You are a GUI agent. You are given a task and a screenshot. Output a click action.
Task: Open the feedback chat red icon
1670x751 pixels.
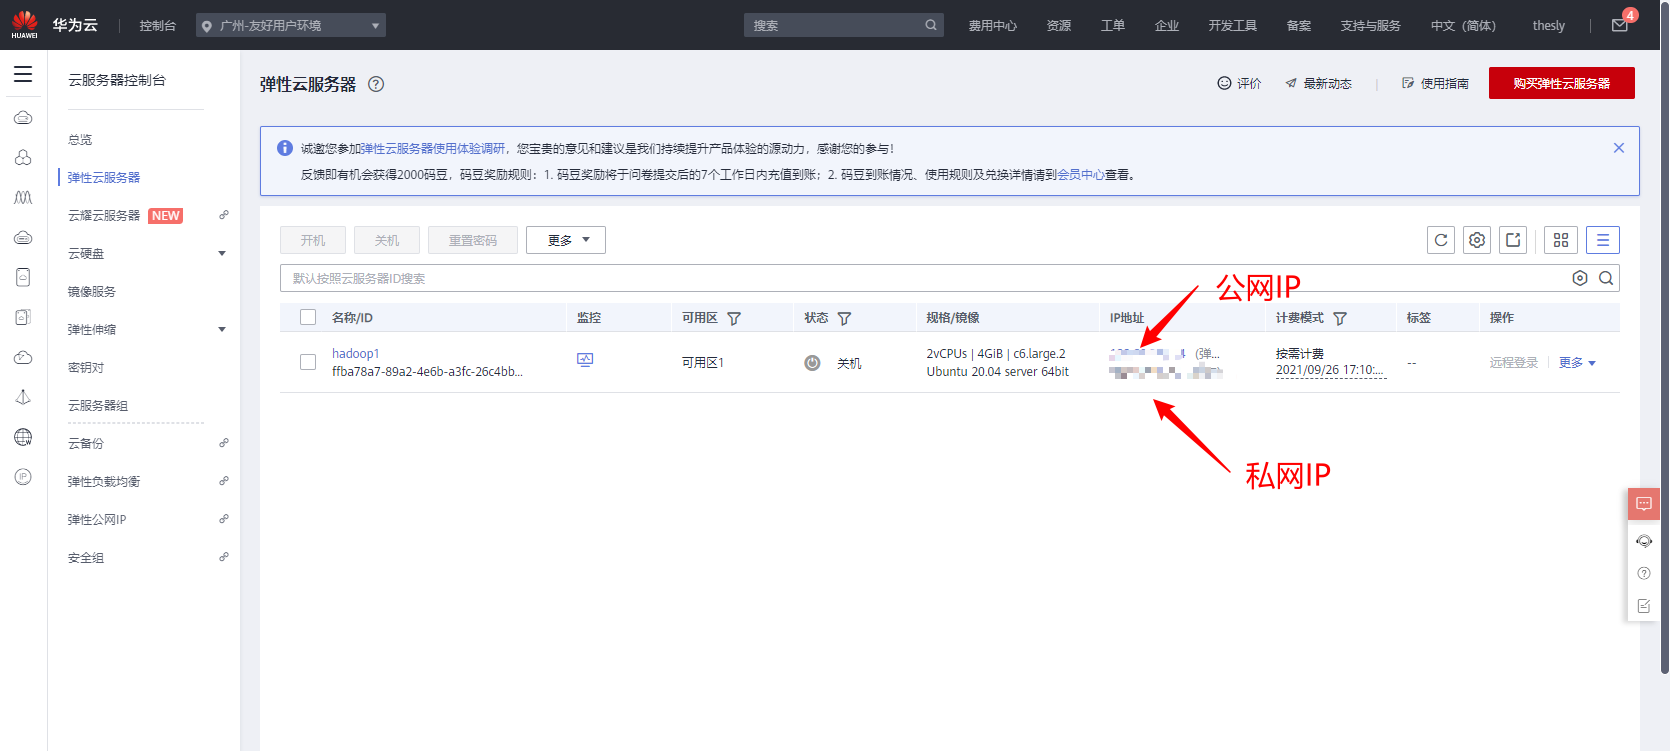tap(1644, 504)
